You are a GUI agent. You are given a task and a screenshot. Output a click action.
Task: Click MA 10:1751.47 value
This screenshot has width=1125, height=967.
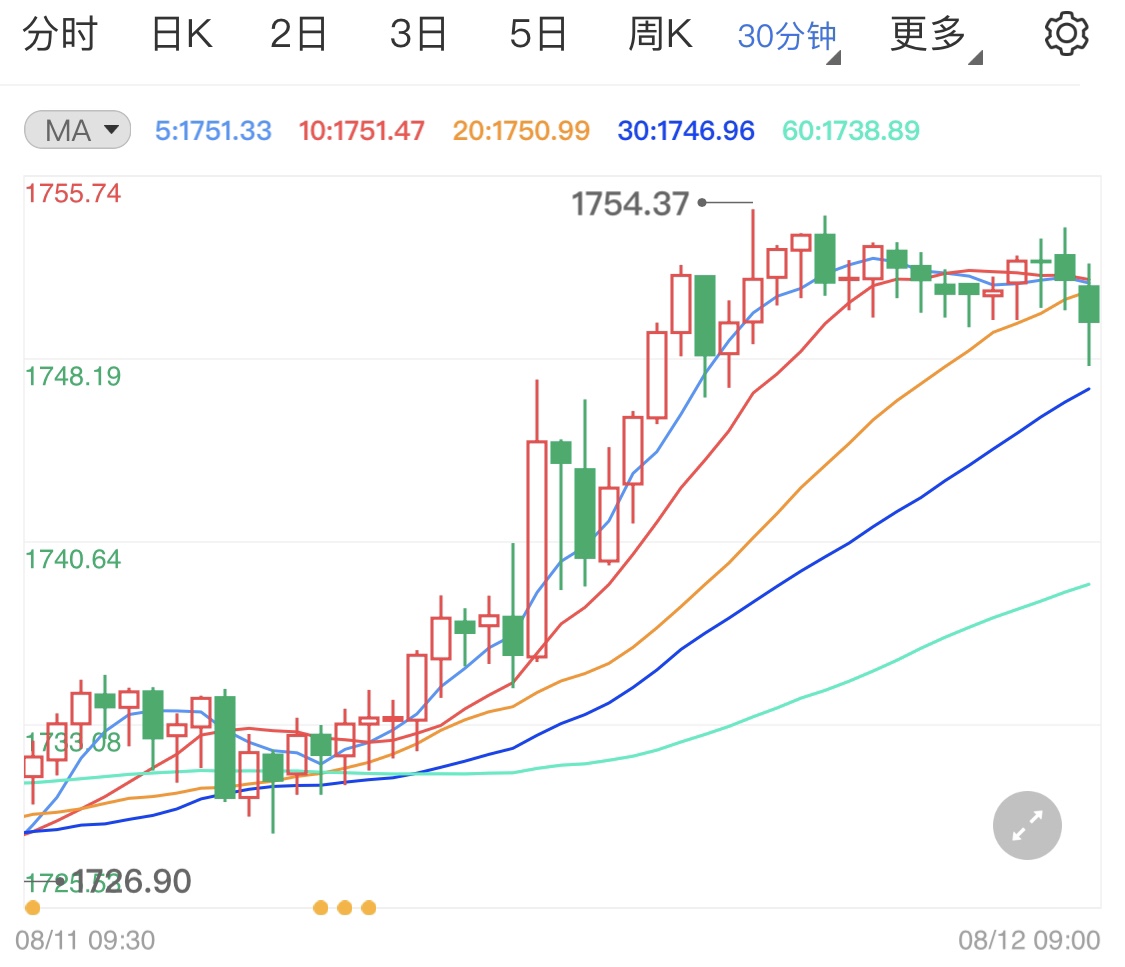tap(362, 131)
